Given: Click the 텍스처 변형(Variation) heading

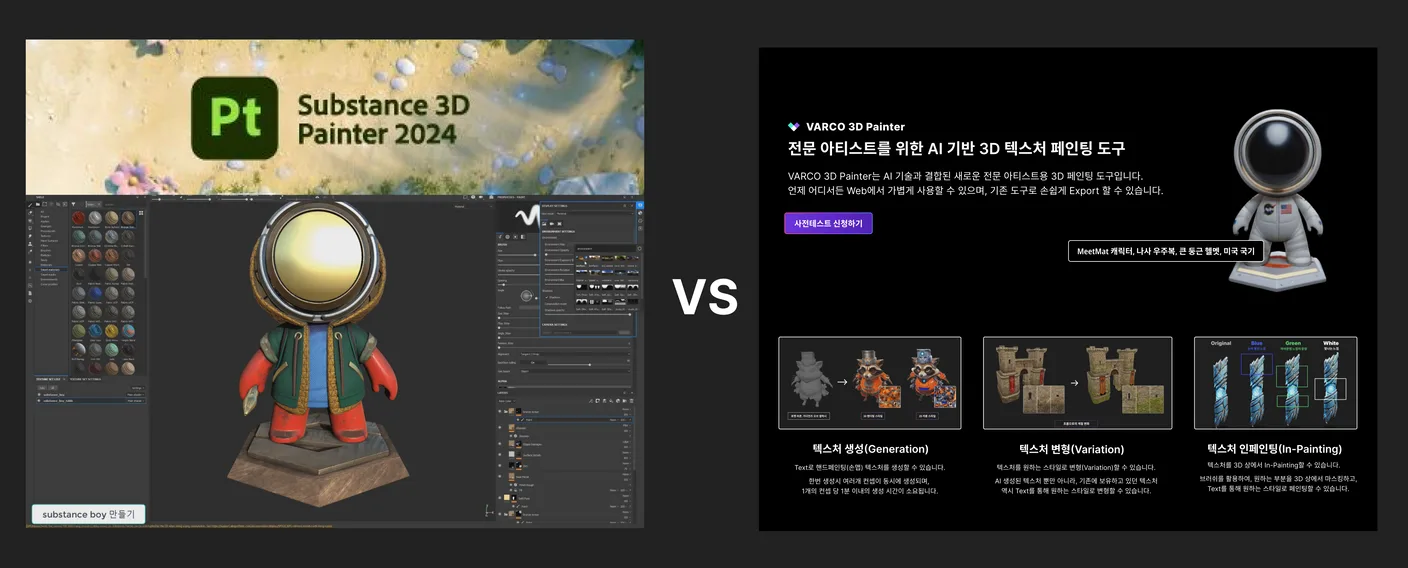Looking at the screenshot, I should coord(1072,449).
